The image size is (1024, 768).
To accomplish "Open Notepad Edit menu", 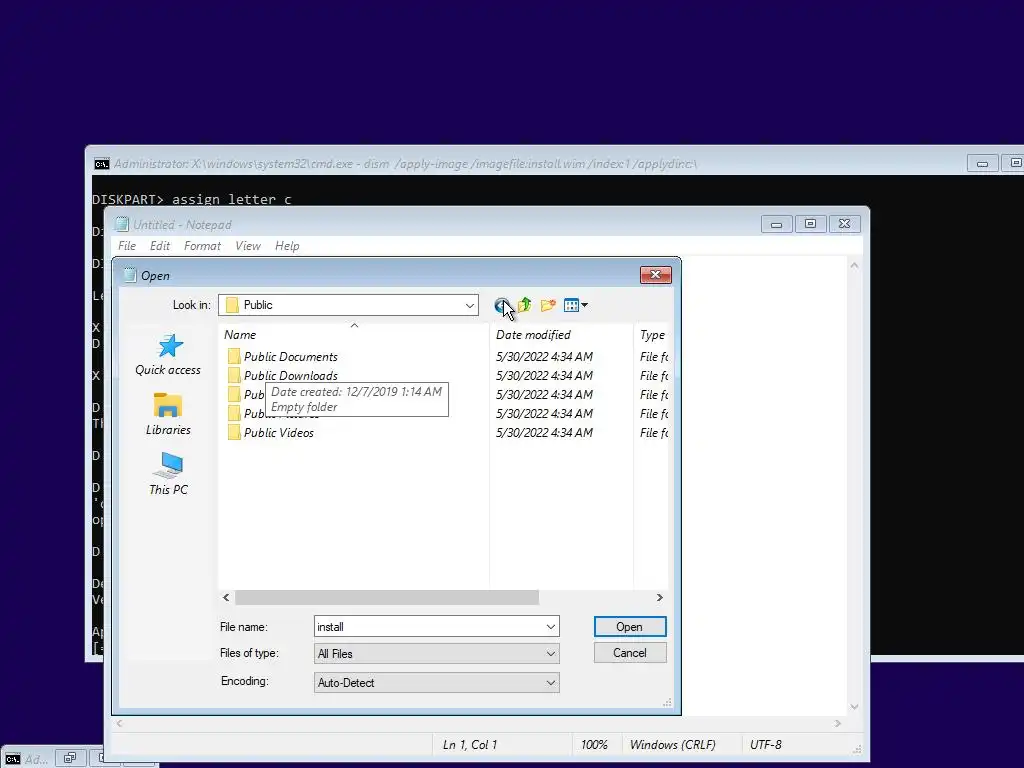I will [159, 246].
